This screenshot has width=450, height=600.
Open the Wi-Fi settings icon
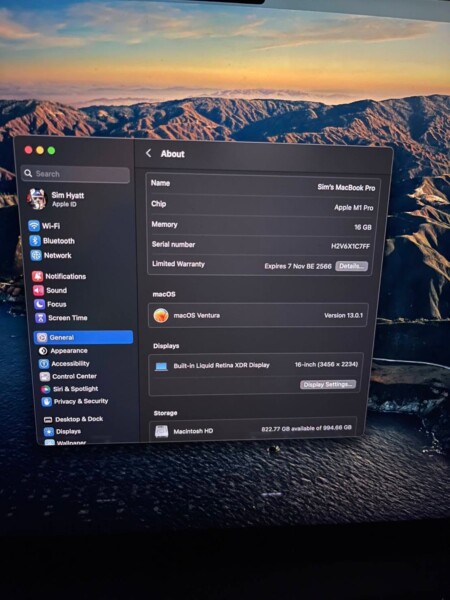click(34, 226)
